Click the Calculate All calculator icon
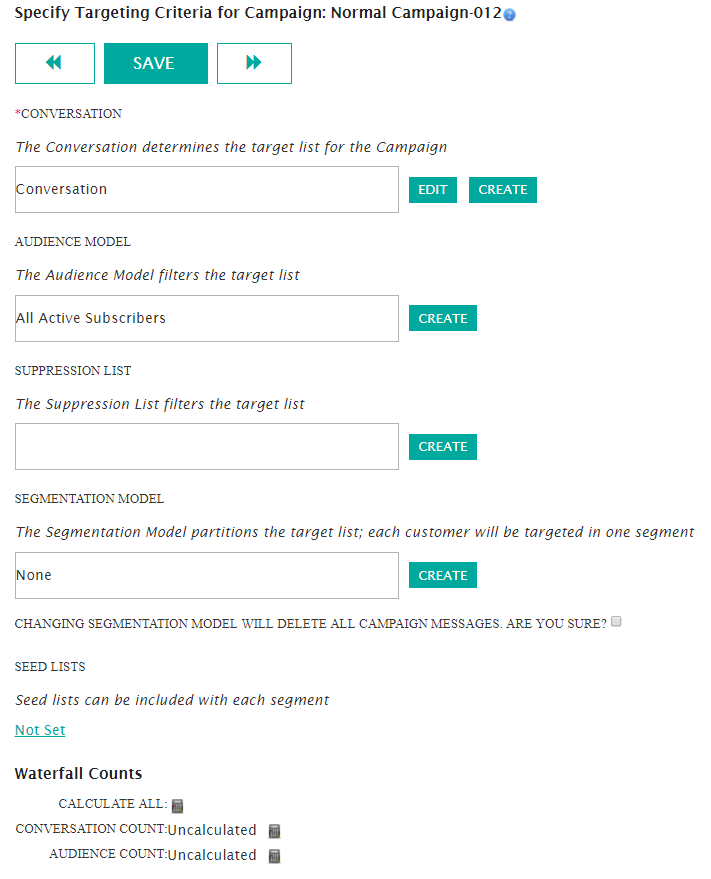Viewport: 711px width, 879px height. [x=177, y=806]
